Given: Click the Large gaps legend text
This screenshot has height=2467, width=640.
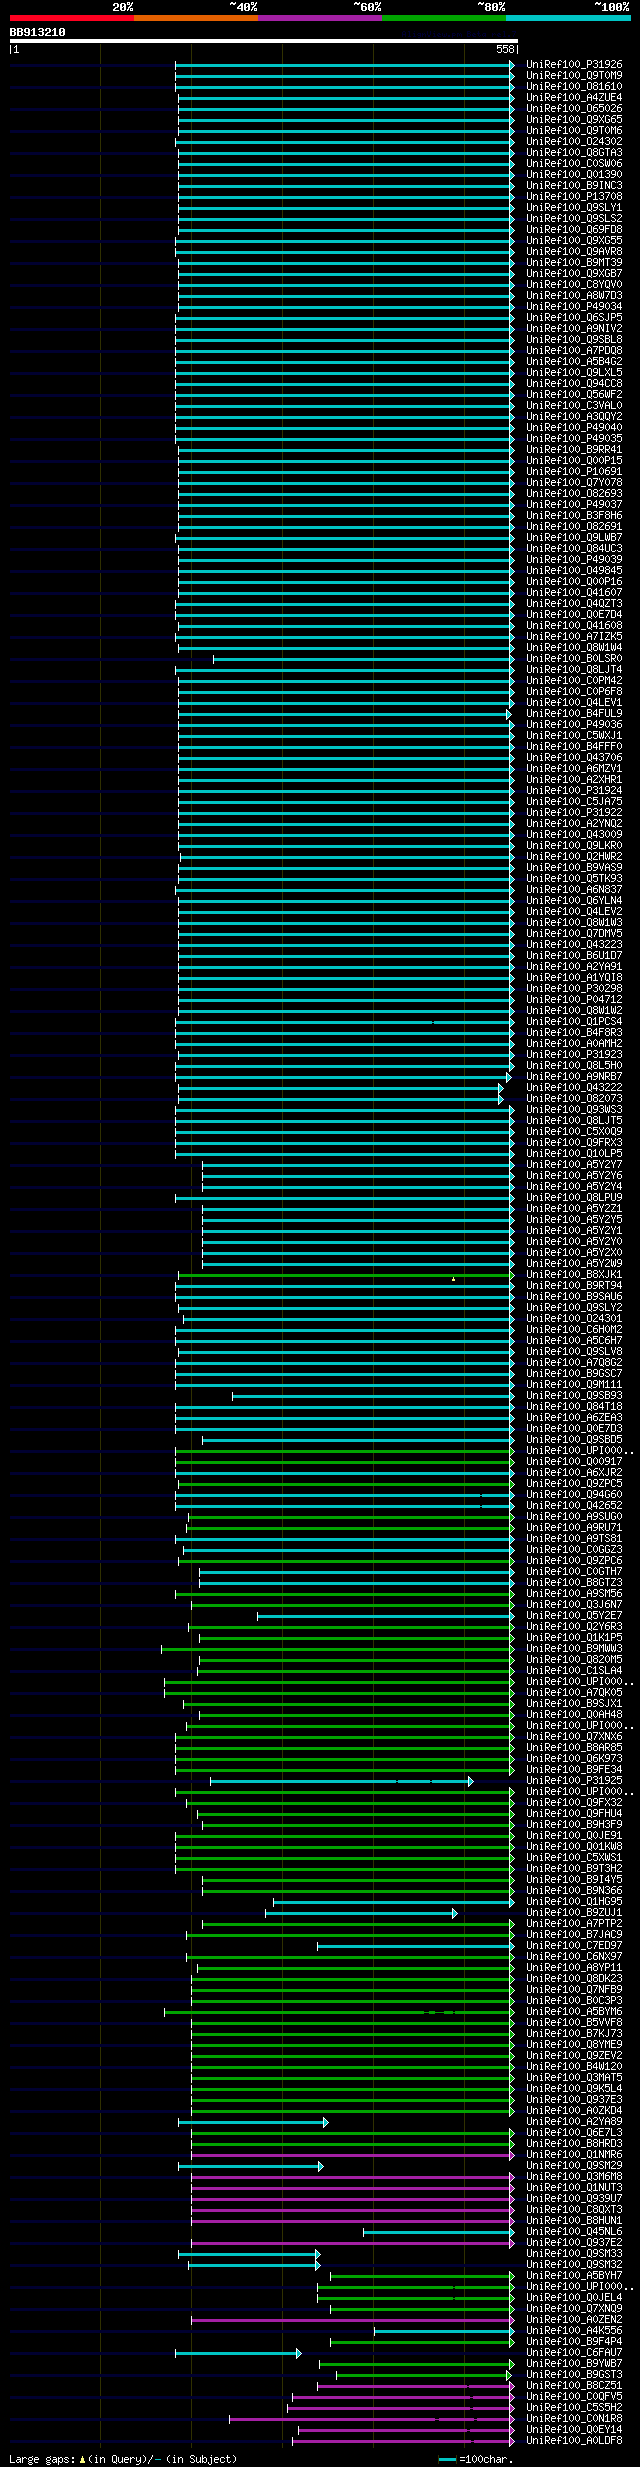Looking at the screenshot, I should (123, 2458).
